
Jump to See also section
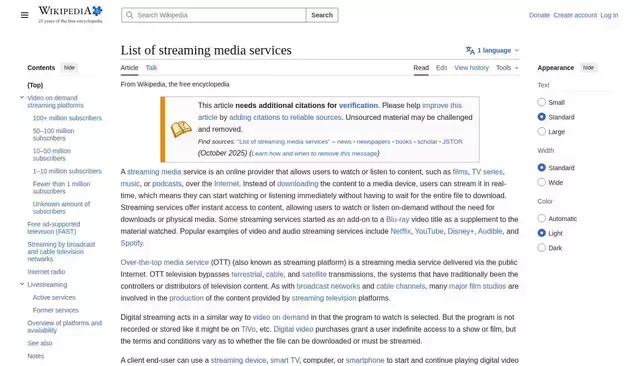(x=40, y=343)
